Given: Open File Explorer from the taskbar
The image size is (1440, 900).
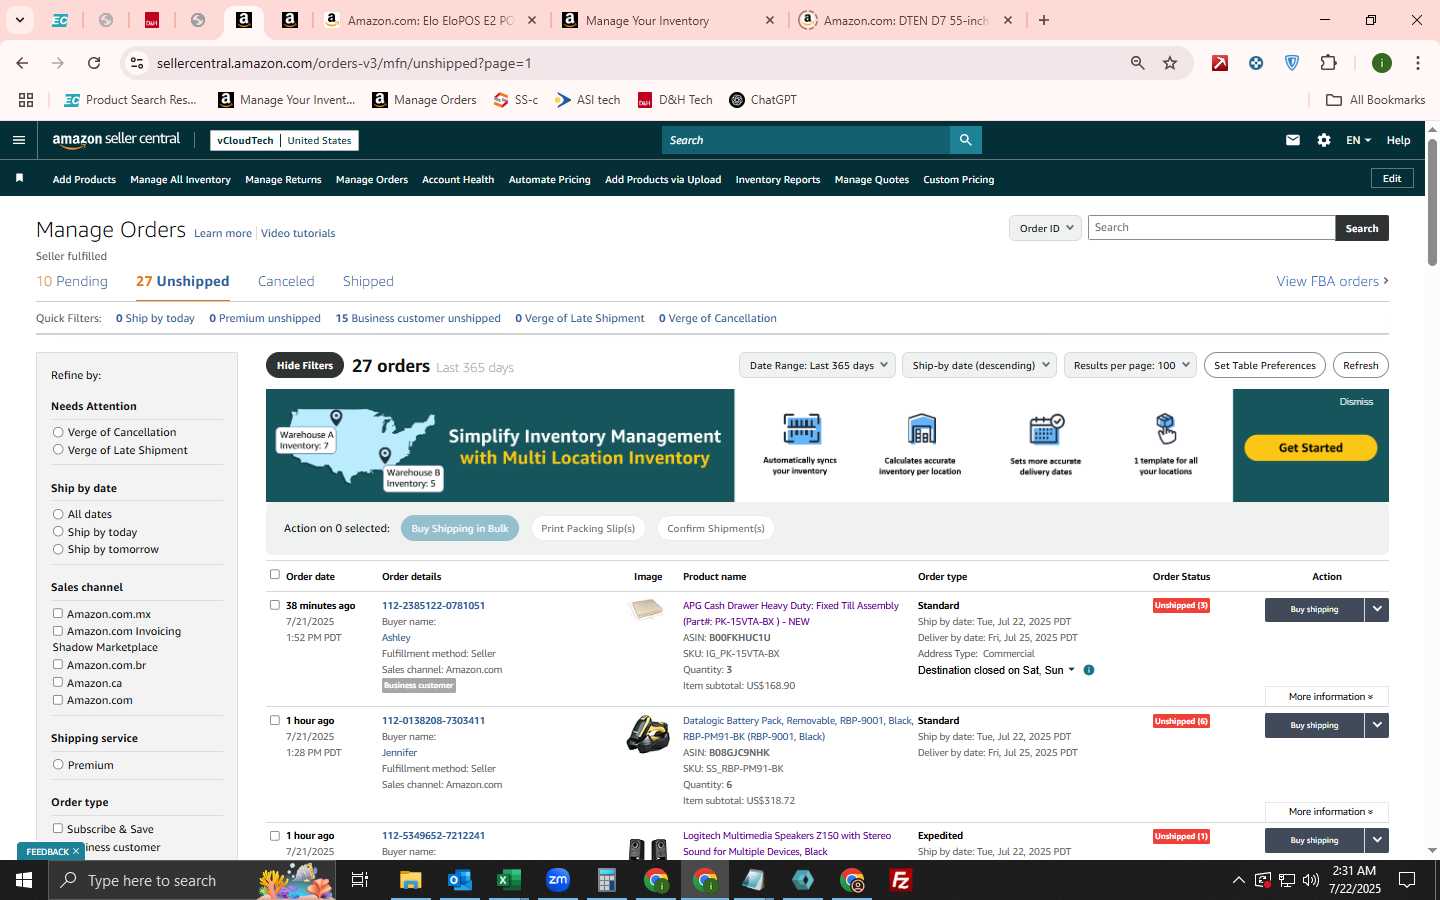Looking at the screenshot, I should (x=411, y=880).
